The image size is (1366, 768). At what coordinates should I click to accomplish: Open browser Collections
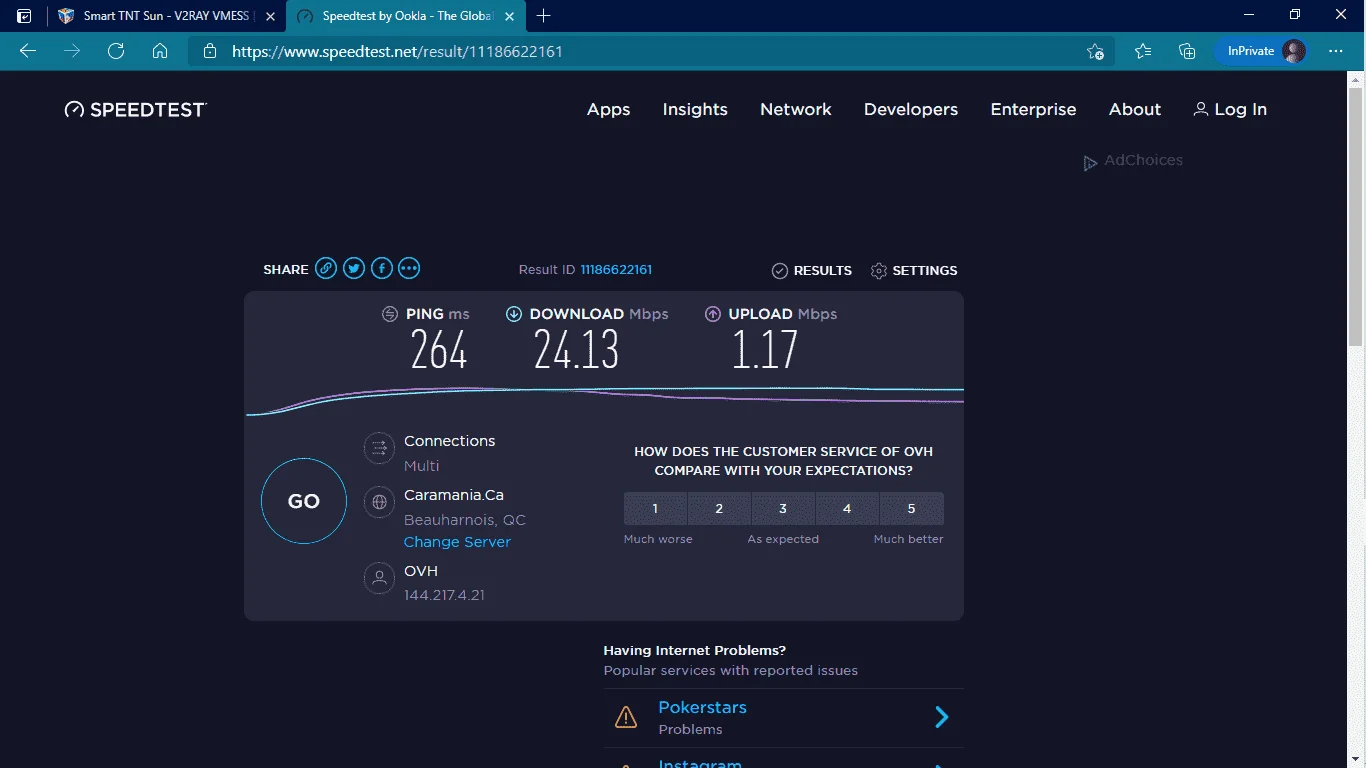click(x=1187, y=51)
